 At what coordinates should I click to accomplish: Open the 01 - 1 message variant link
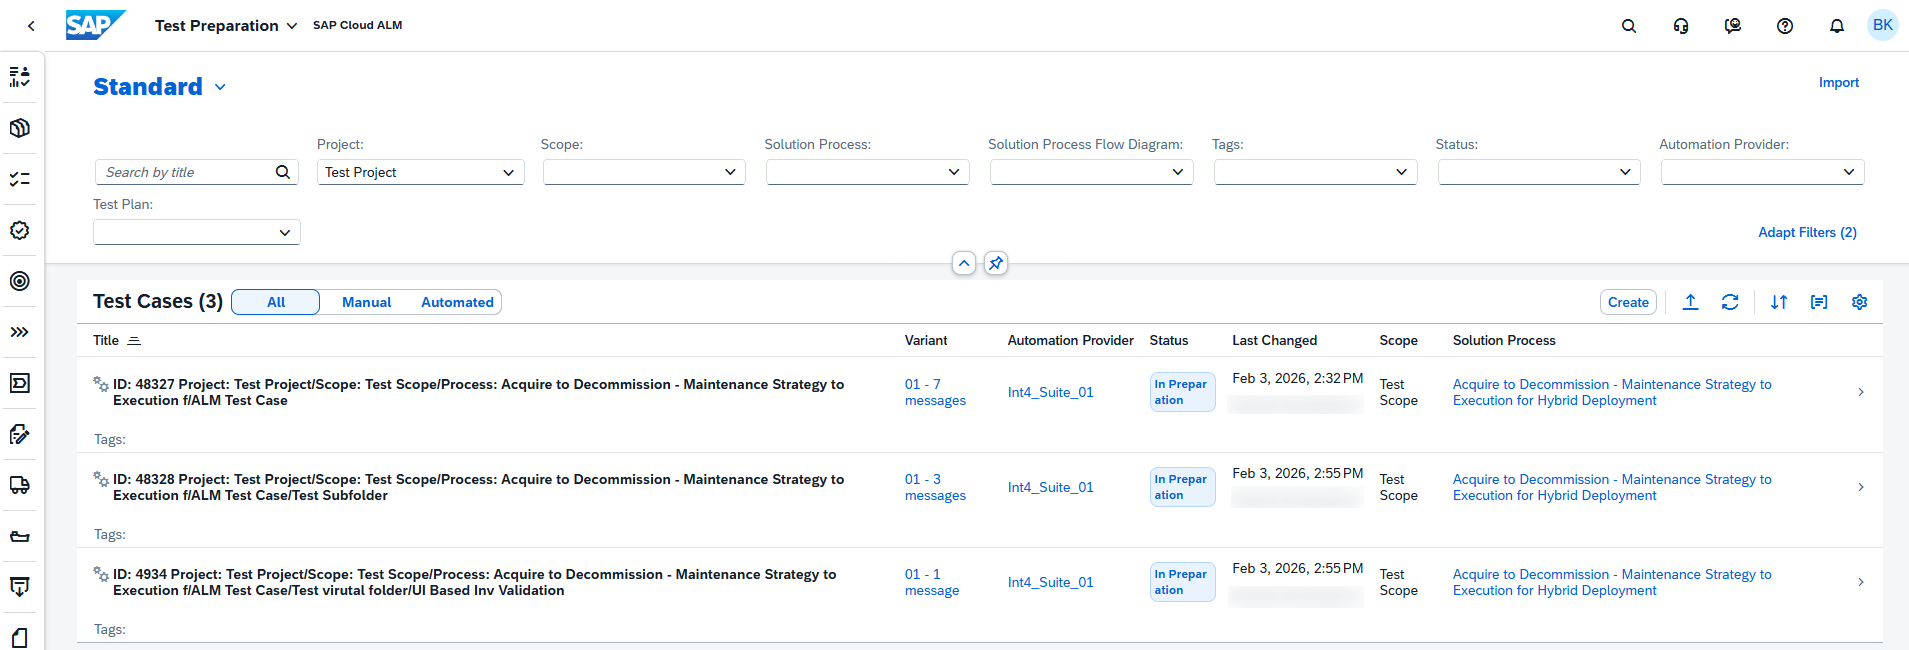(932, 582)
